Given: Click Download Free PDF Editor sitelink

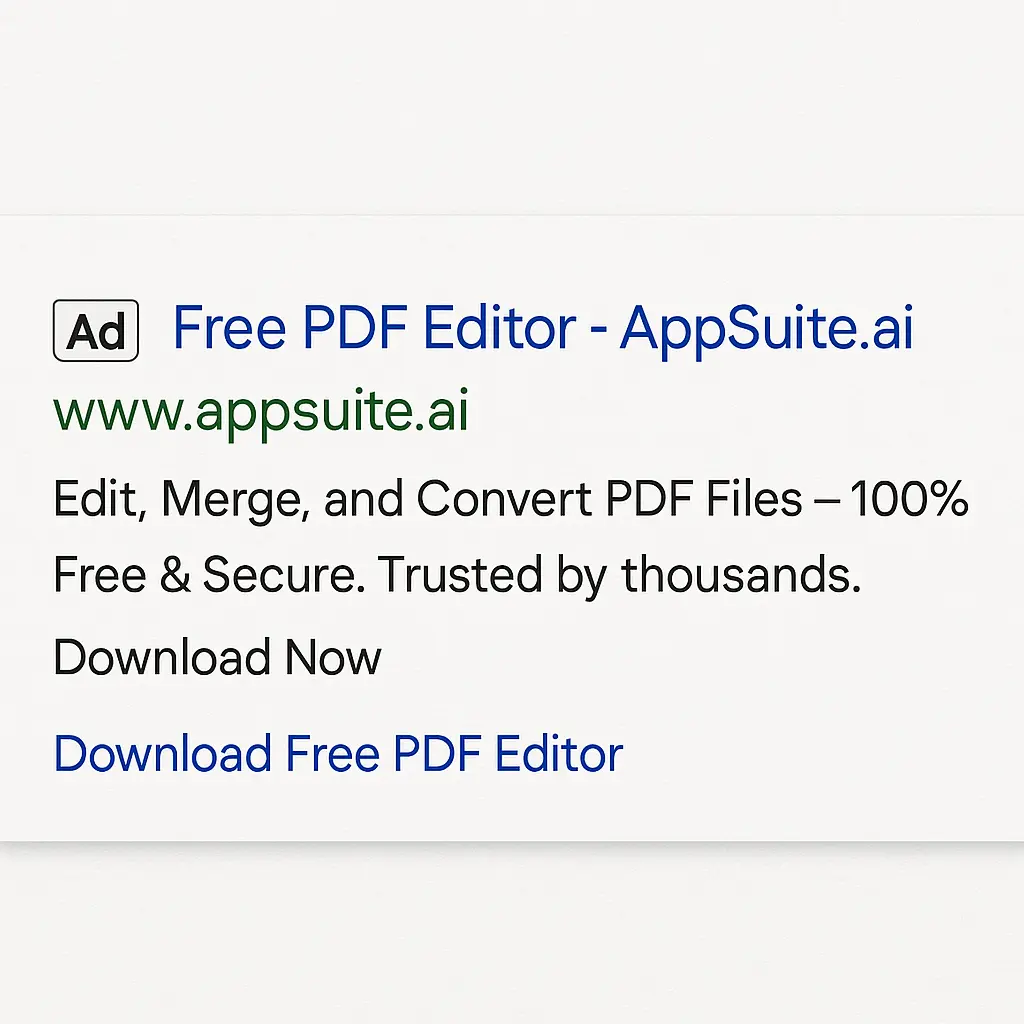Looking at the screenshot, I should point(337,753).
